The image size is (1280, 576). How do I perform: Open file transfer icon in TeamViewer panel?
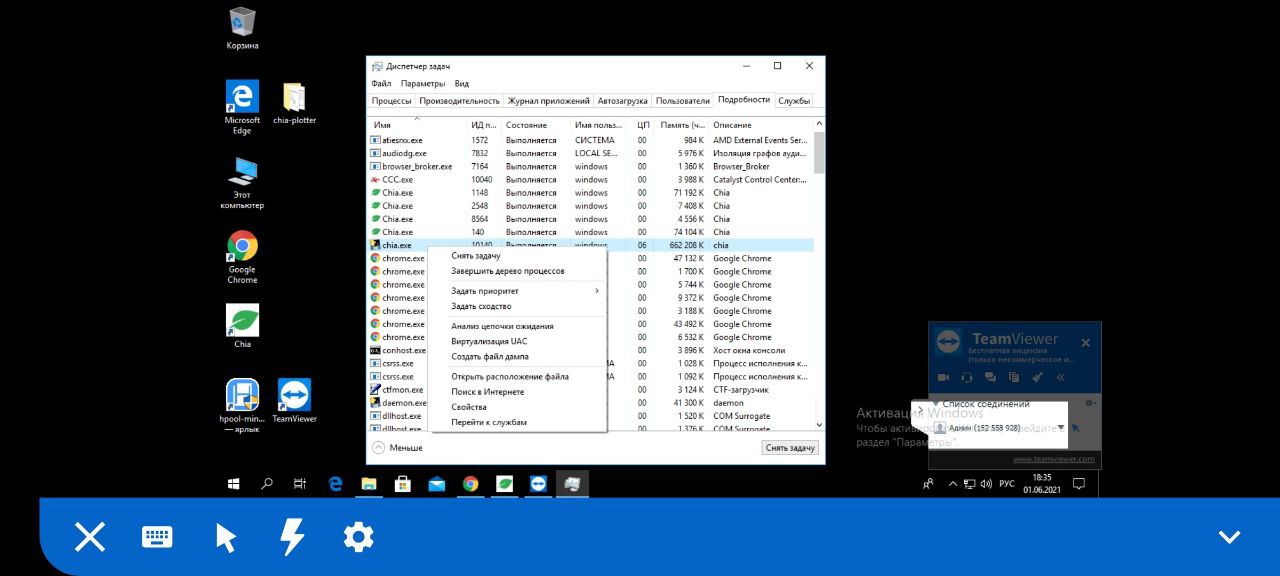pos(1014,377)
